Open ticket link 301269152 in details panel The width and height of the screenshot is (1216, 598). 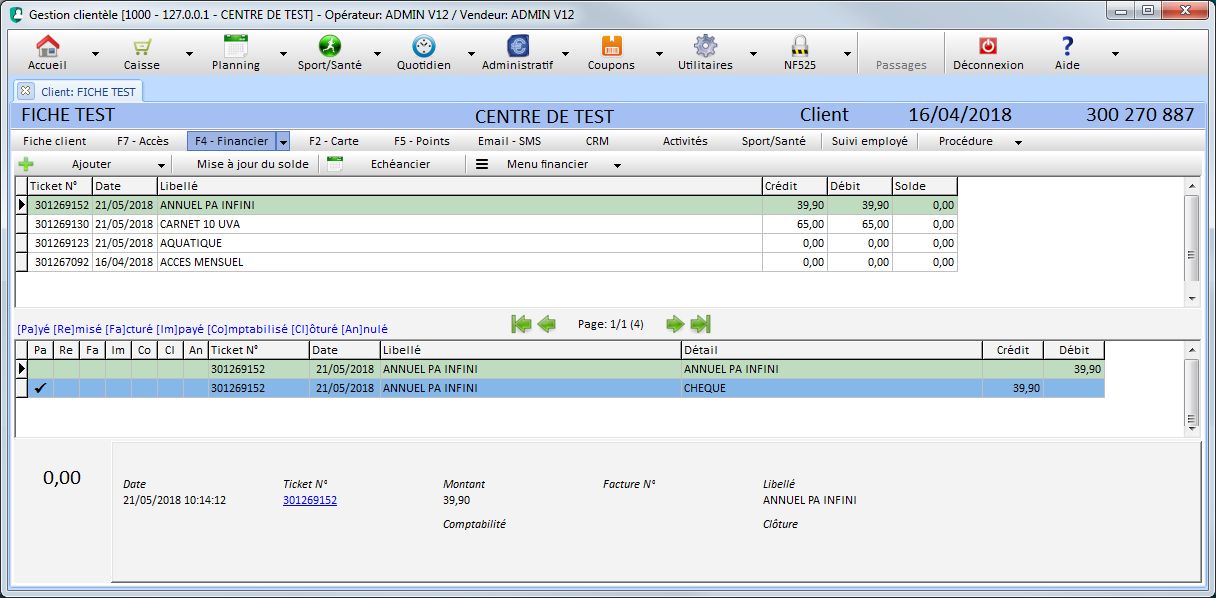click(x=310, y=500)
